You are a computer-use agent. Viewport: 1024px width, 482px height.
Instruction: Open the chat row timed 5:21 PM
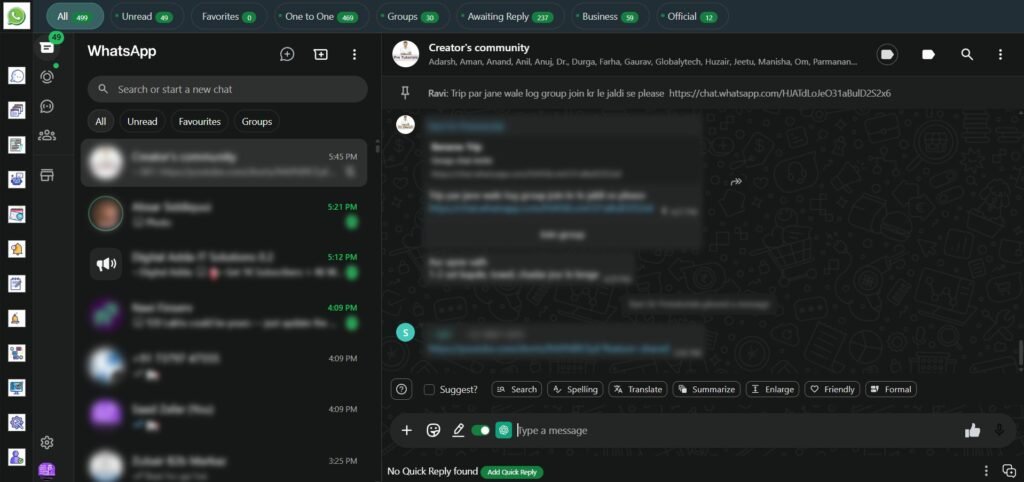coord(224,214)
